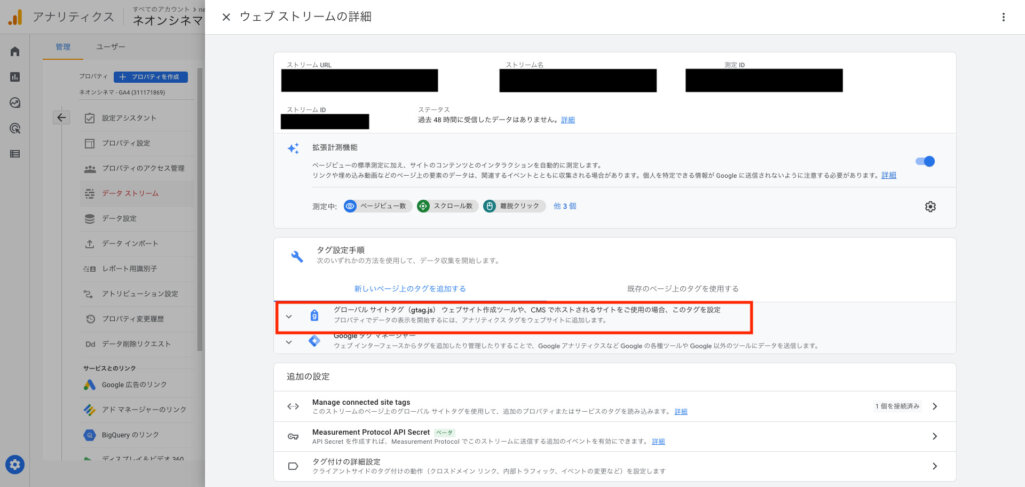This screenshot has height=487, width=1025.
Task: Switch to the 管理 tab
Action: [x=63, y=47]
